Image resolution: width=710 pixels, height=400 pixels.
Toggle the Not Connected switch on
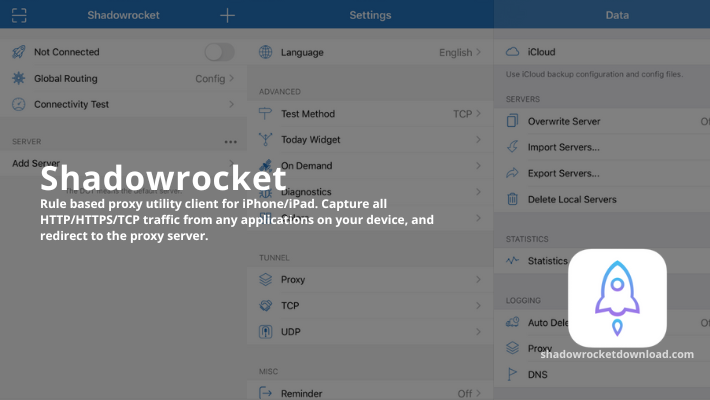point(220,52)
